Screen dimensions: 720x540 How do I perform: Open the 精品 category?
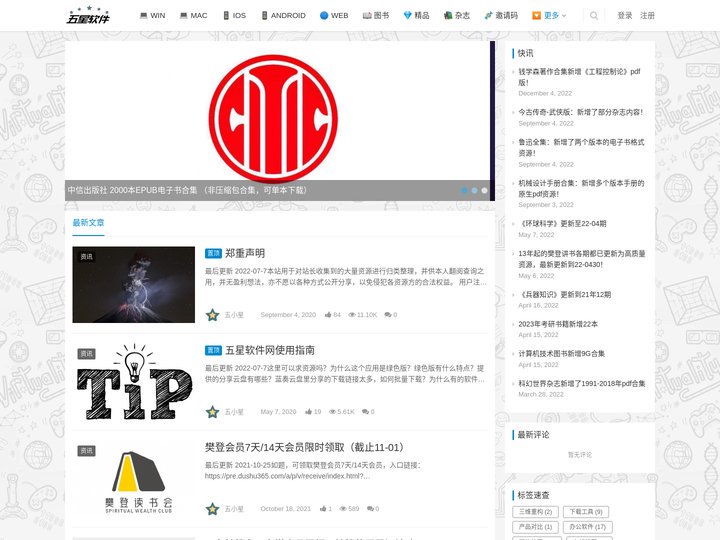(x=416, y=16)
